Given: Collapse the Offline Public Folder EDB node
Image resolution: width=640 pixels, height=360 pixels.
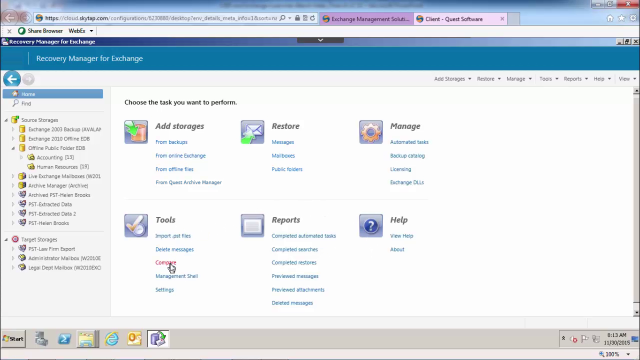Looking at the screenshot, I should pos(13,148).
